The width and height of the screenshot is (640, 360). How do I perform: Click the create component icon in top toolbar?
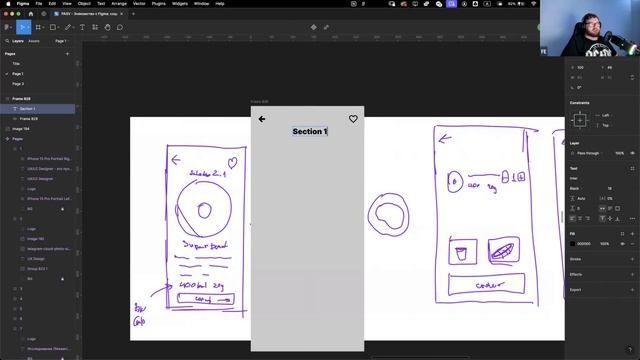tap(313, 27)
